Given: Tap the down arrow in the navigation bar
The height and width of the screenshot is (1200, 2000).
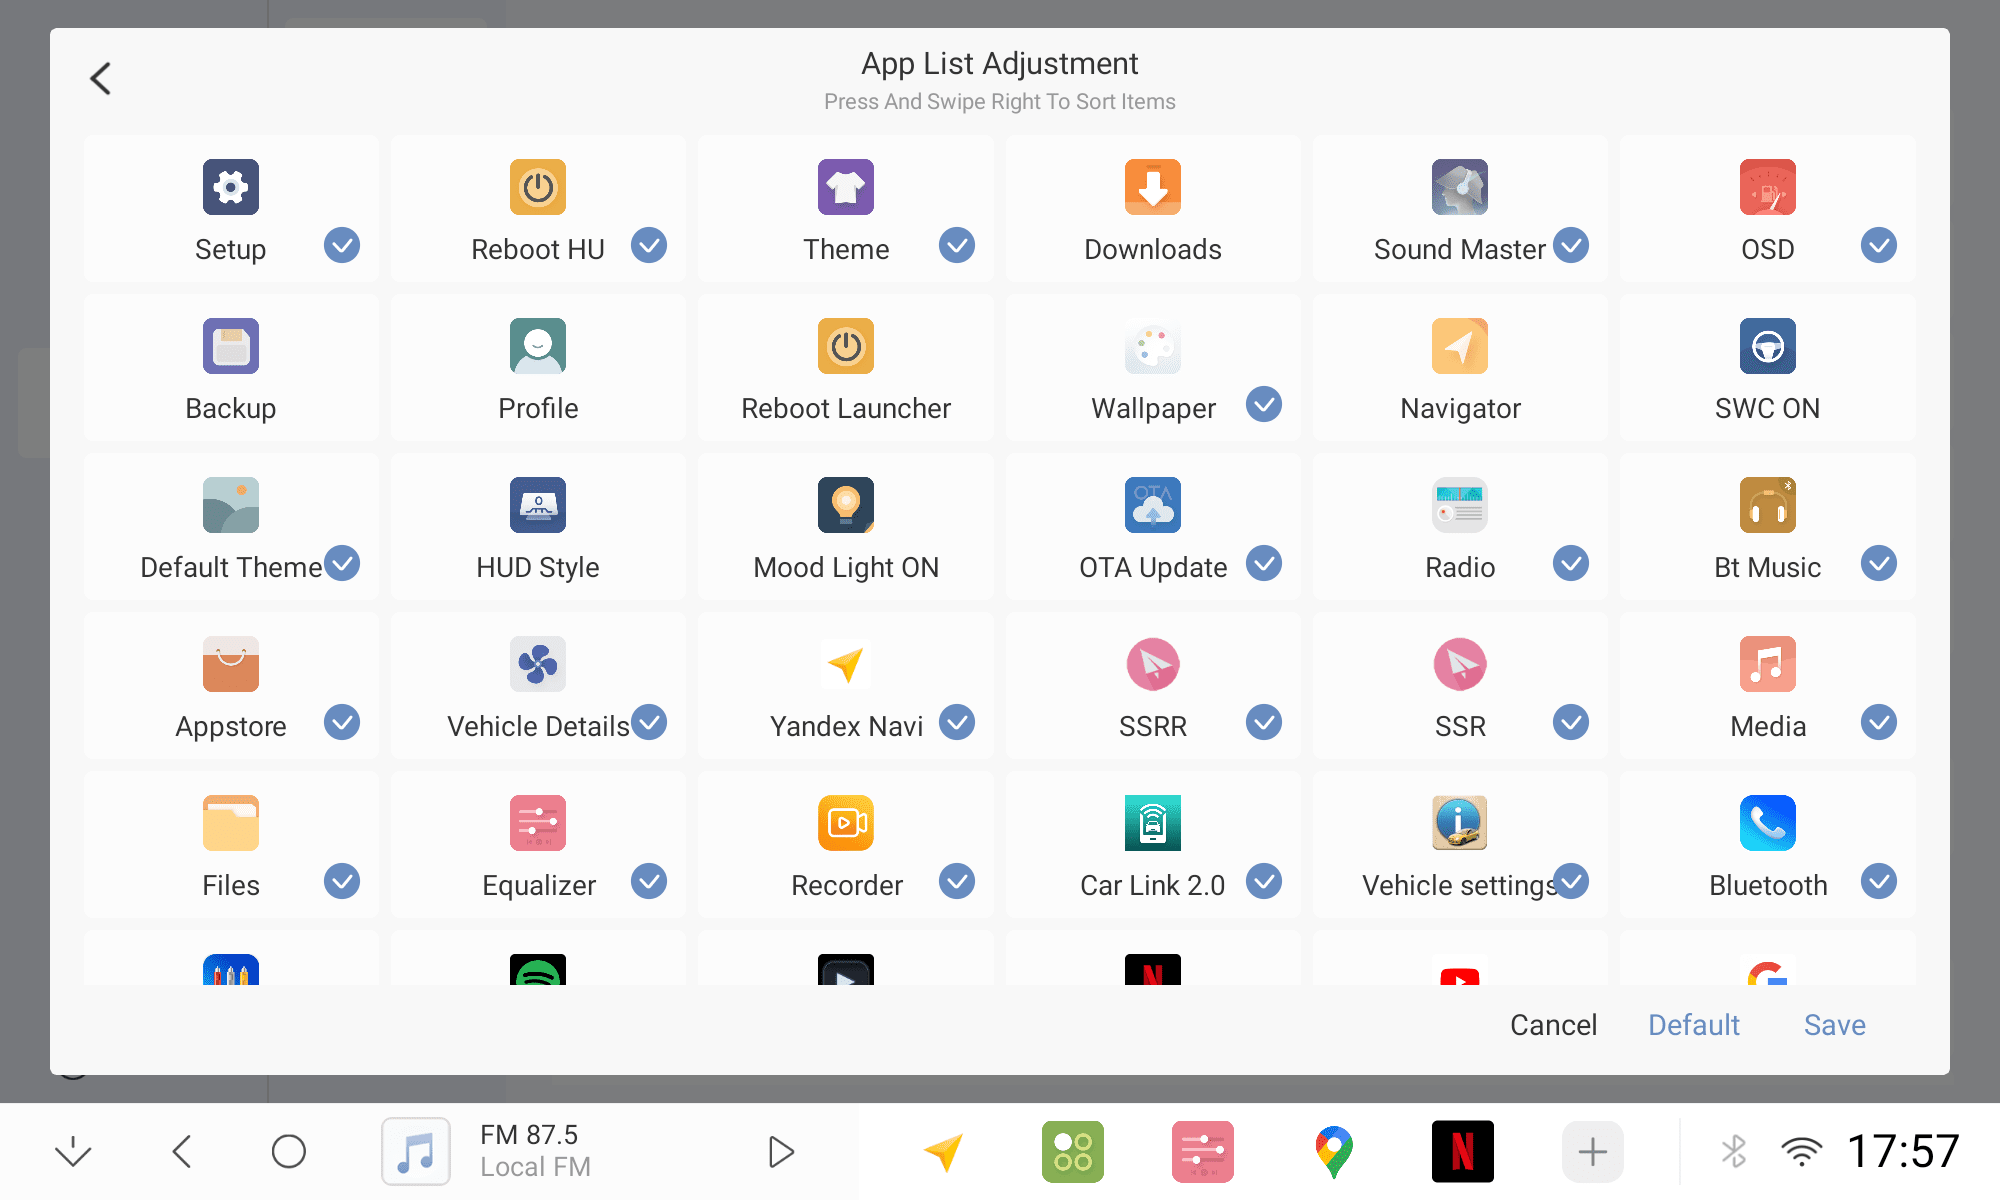Looking at the screenshot, I should click(73, 1151).
